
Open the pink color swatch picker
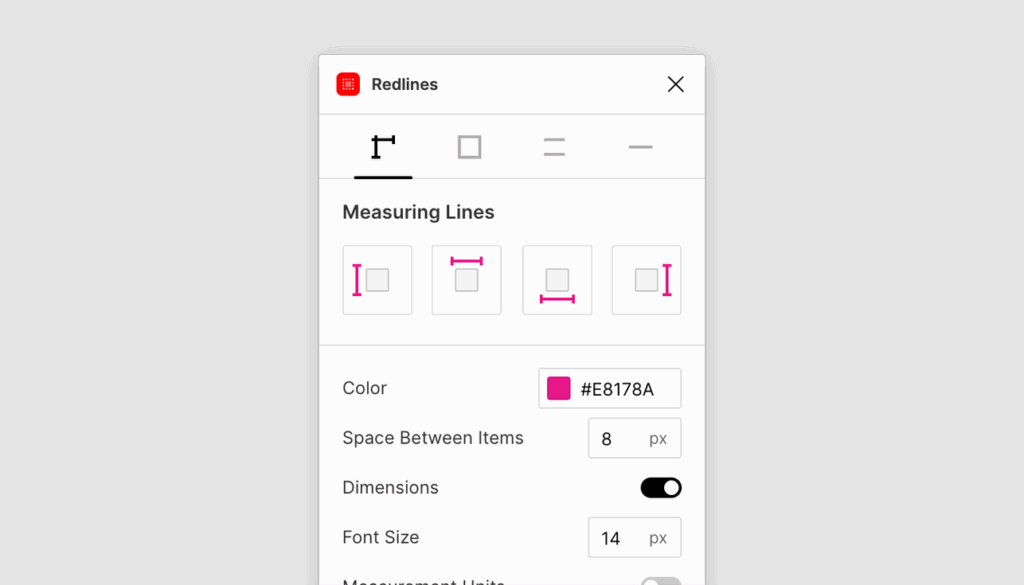(559, 388)
